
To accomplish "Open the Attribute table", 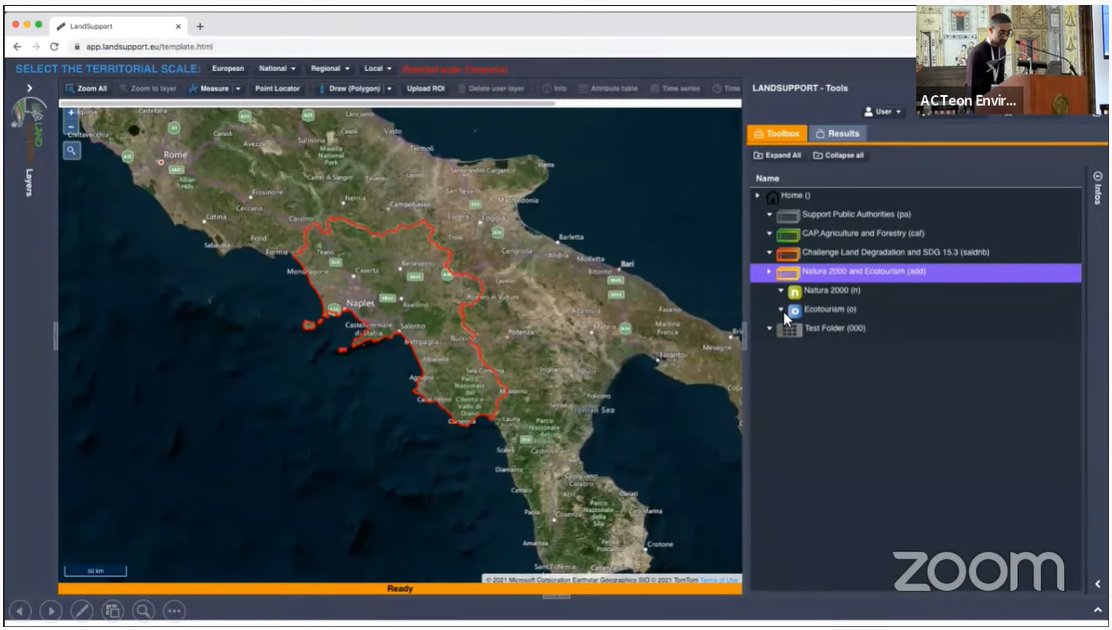I will pos(608,89).
